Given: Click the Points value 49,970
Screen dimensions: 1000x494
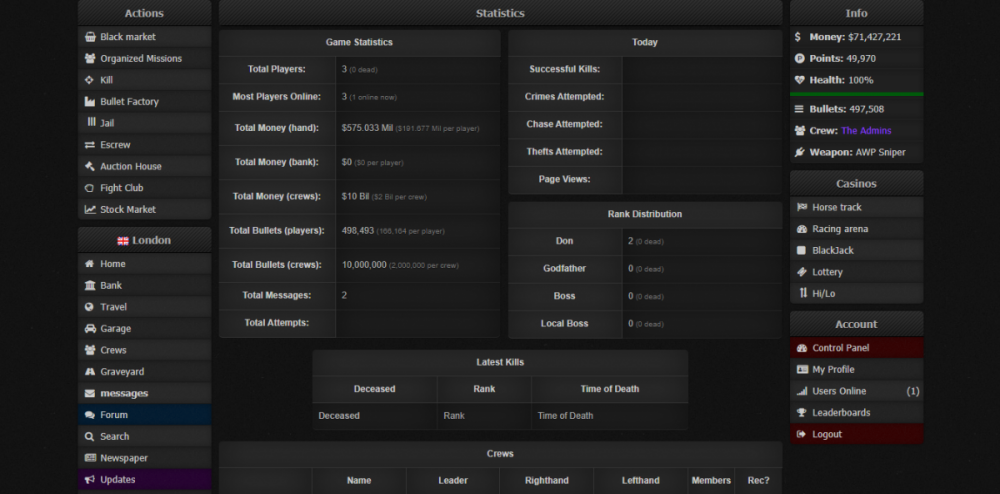Looking at the screenshot, I should click(861, 59).
